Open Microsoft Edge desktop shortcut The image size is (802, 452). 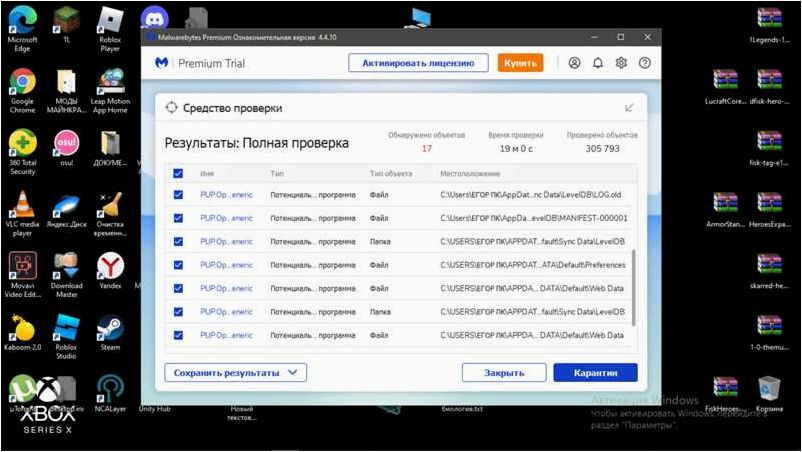click(22, 30)
